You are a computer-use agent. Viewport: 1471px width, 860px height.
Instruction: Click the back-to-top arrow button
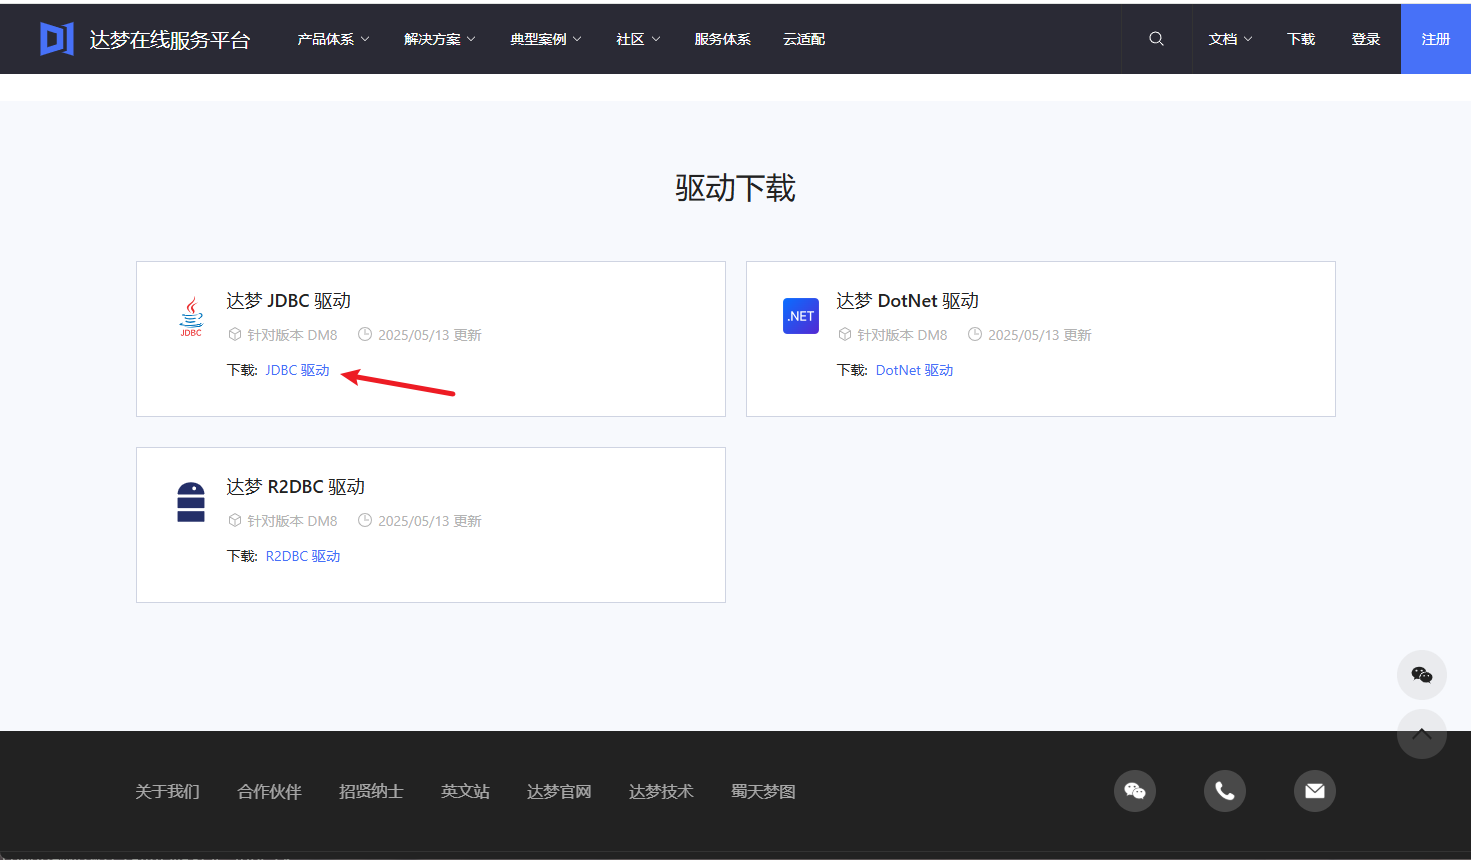pos(1422,734)
